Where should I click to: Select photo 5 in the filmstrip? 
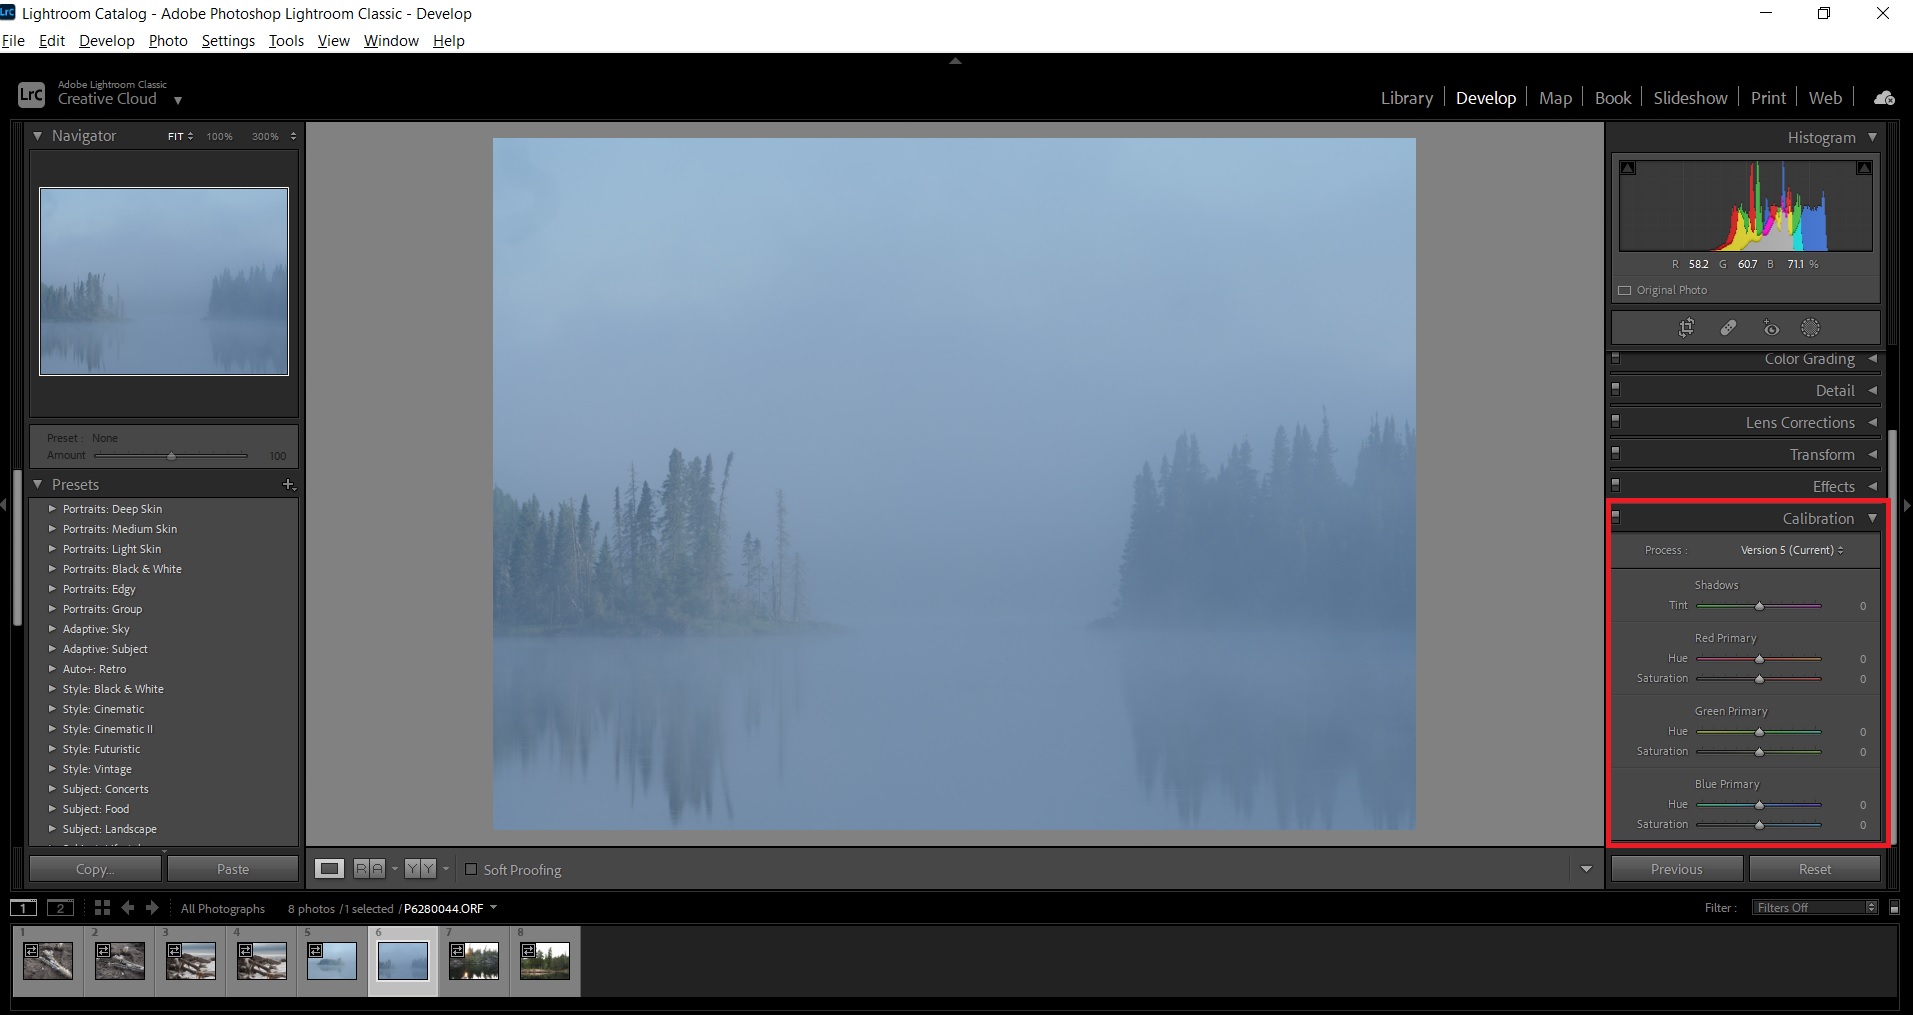331,960
